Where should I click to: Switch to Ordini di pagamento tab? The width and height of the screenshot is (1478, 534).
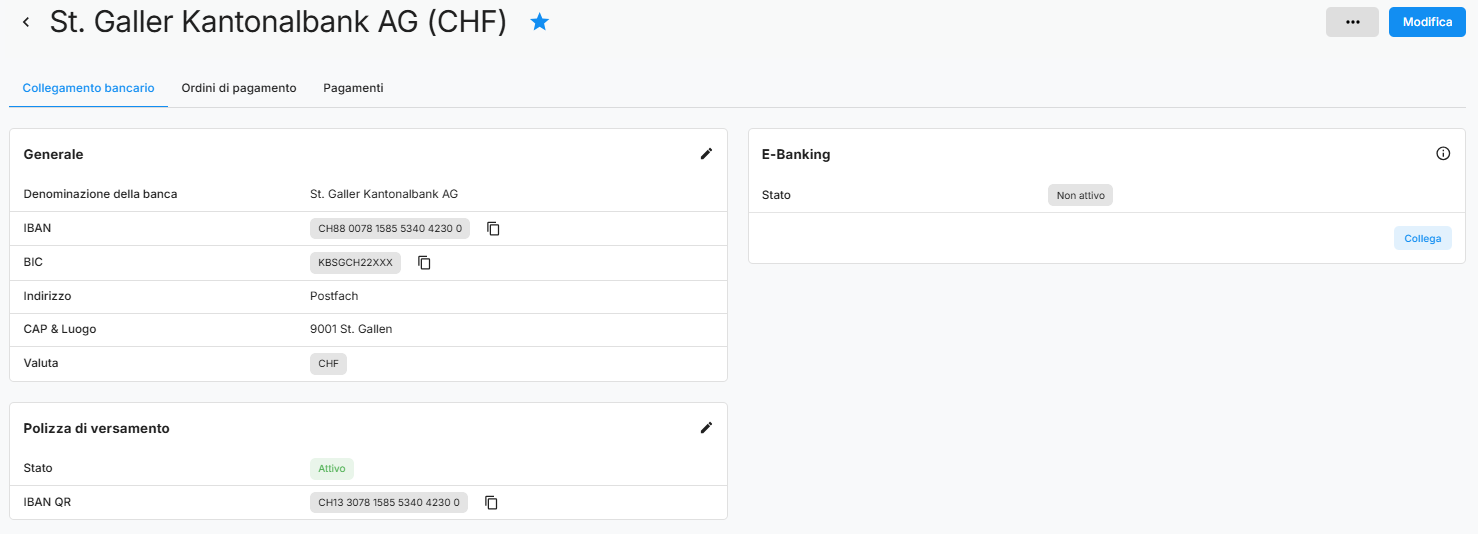pyautogui.click(x=239, y=88)
